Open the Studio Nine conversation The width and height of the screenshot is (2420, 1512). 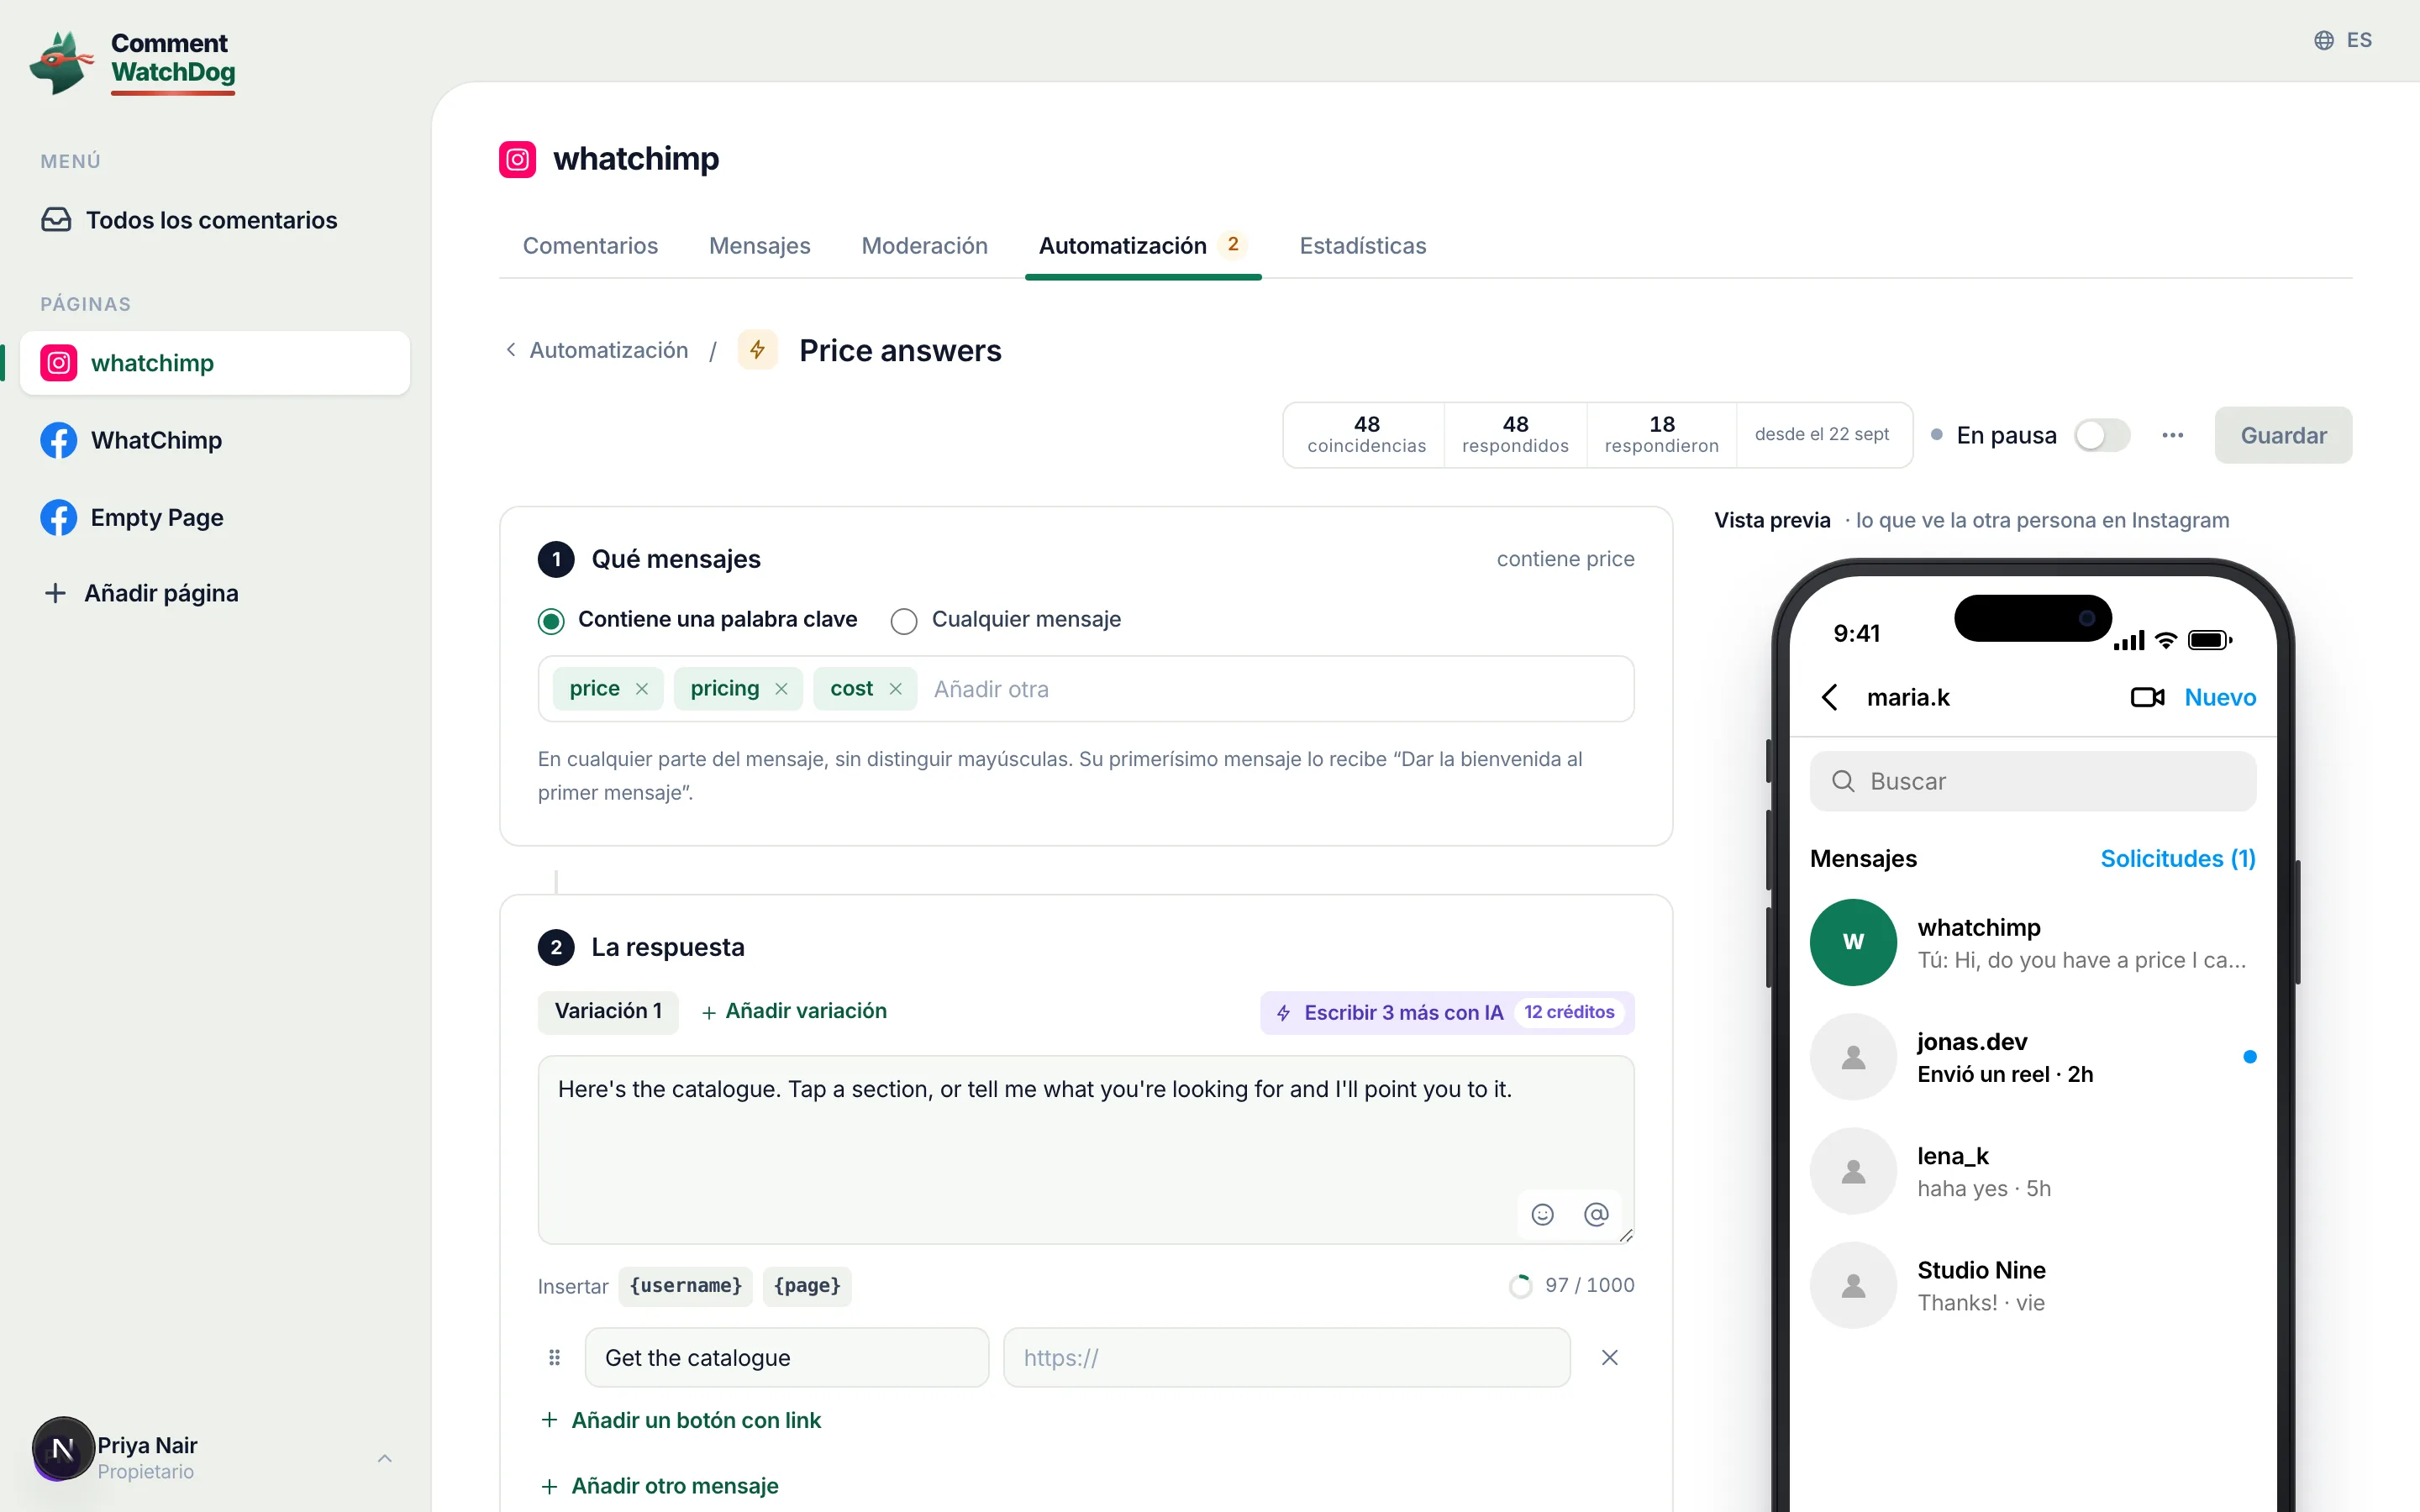2032,1286
